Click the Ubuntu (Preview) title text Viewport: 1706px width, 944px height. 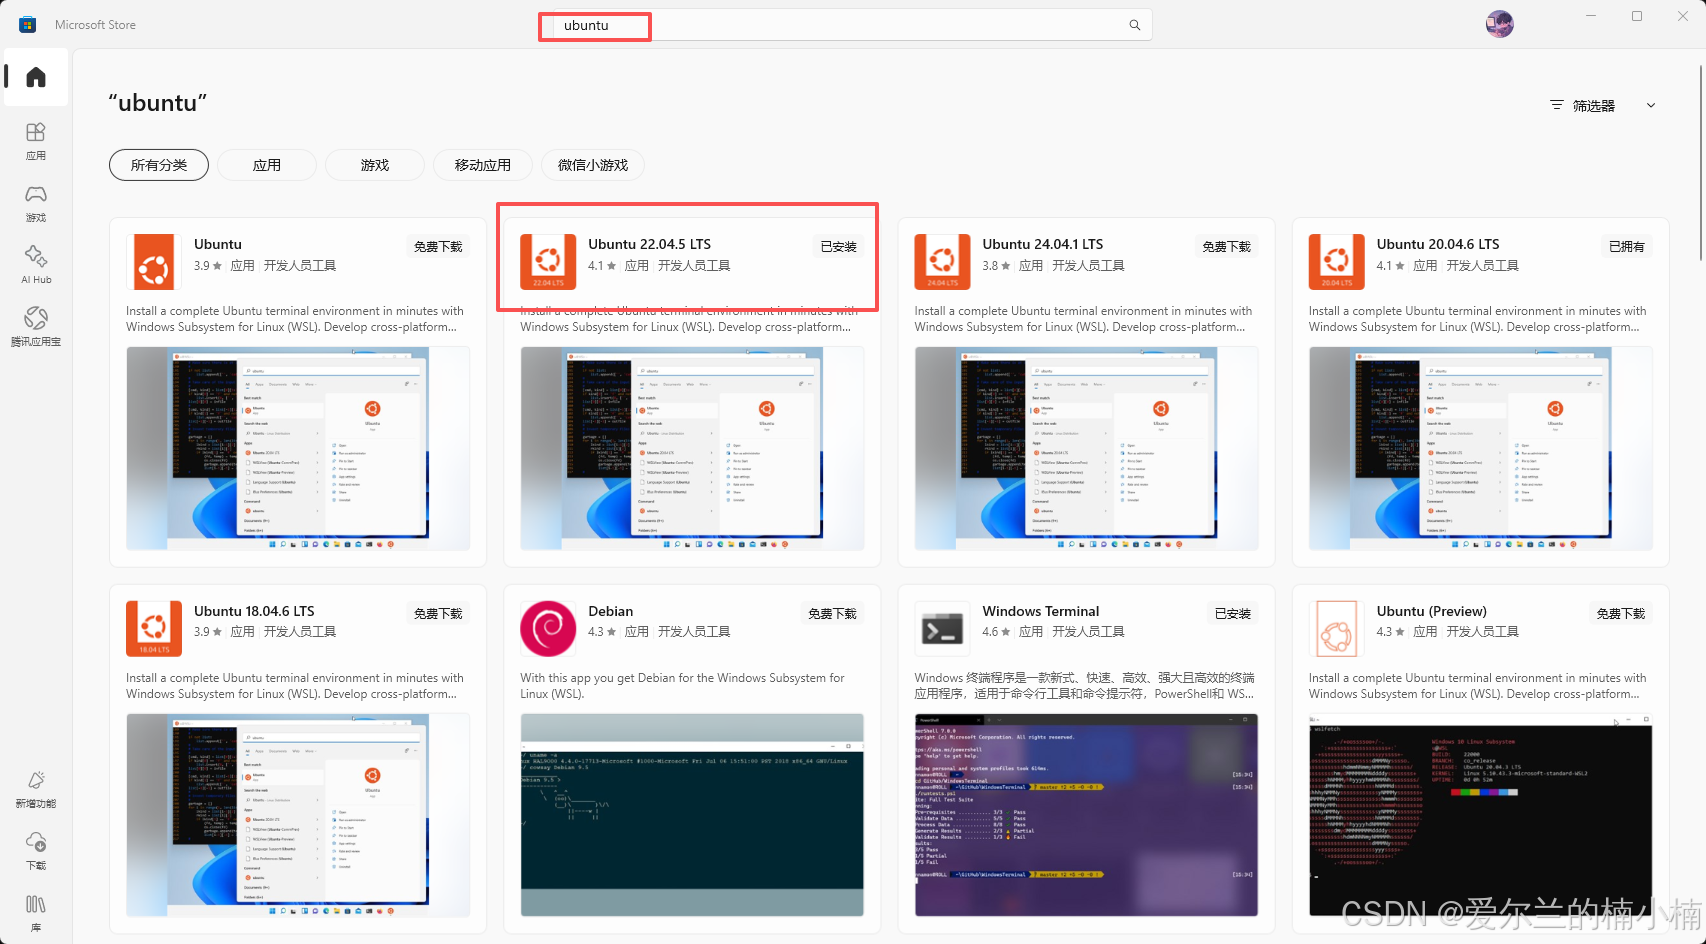pos(1431,611)
